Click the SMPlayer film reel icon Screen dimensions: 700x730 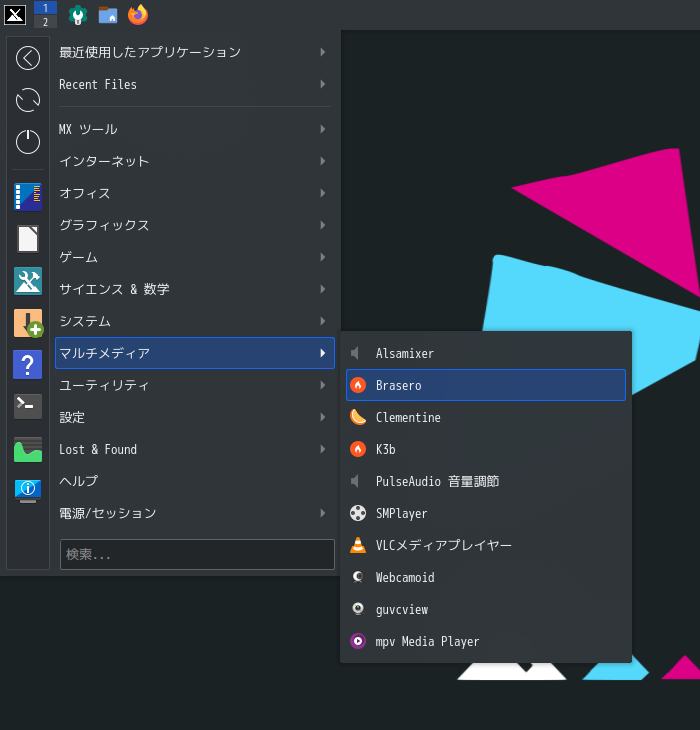[358, 513]
